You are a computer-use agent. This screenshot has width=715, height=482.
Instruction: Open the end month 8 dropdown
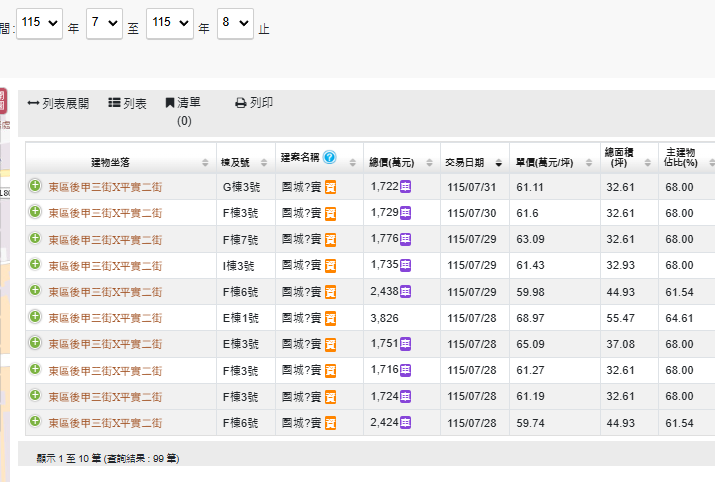click(235, 23)
